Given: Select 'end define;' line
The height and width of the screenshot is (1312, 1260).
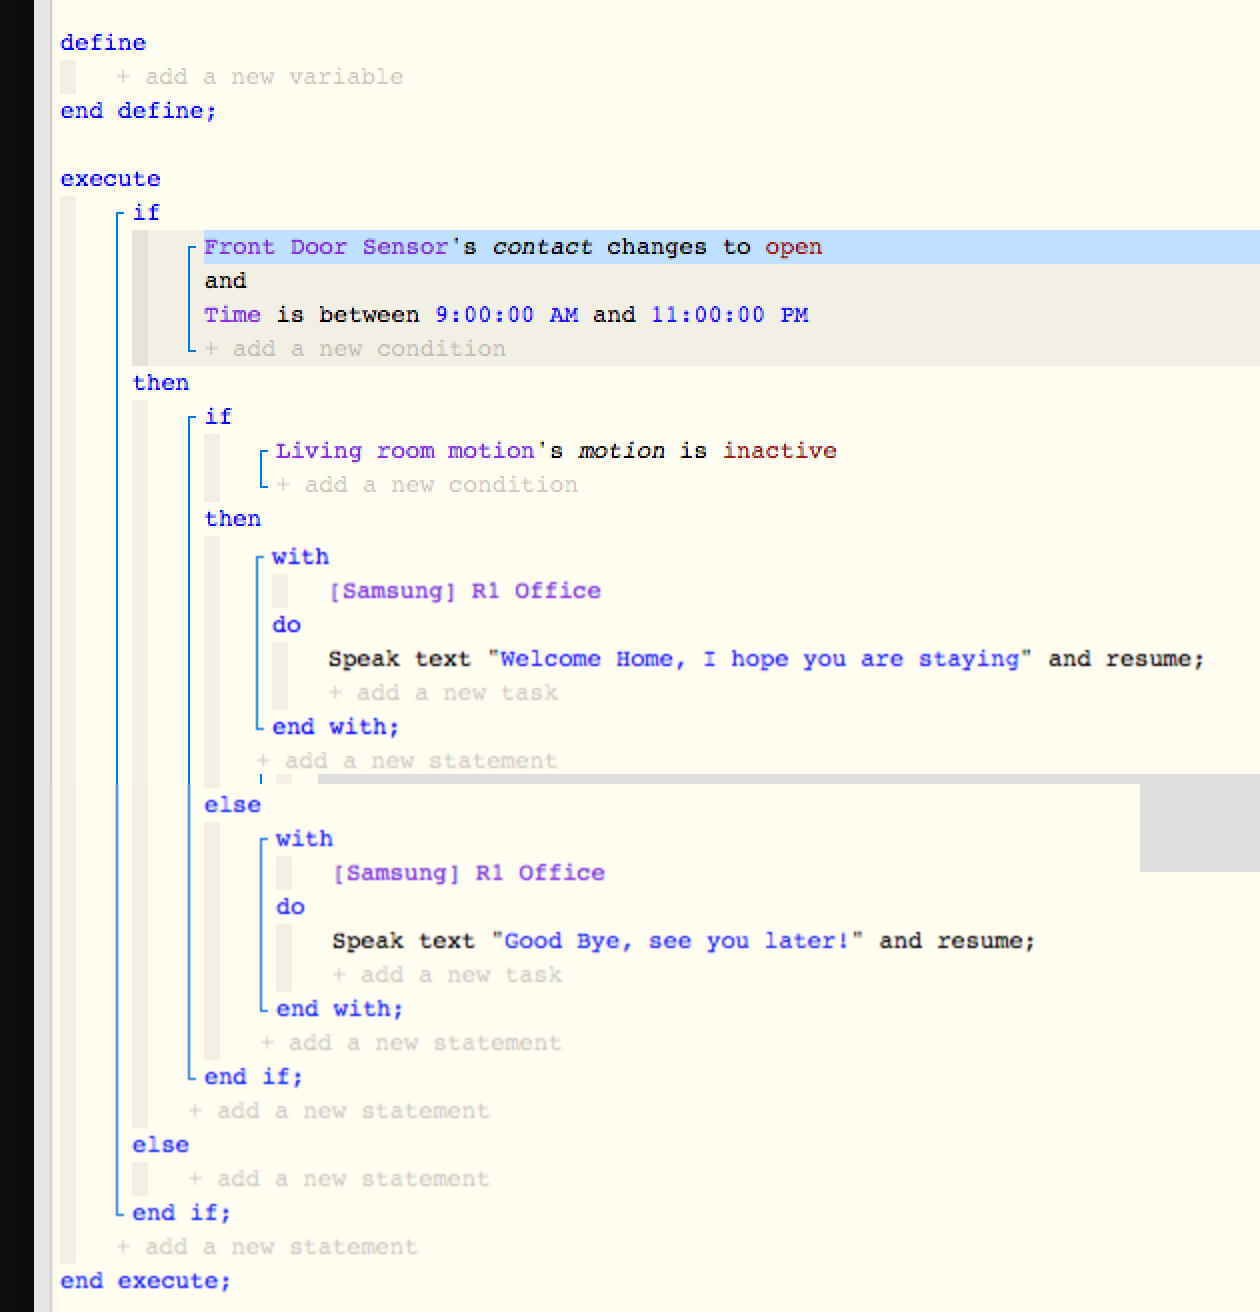Looking at the screenshot, I should [138, 111].
